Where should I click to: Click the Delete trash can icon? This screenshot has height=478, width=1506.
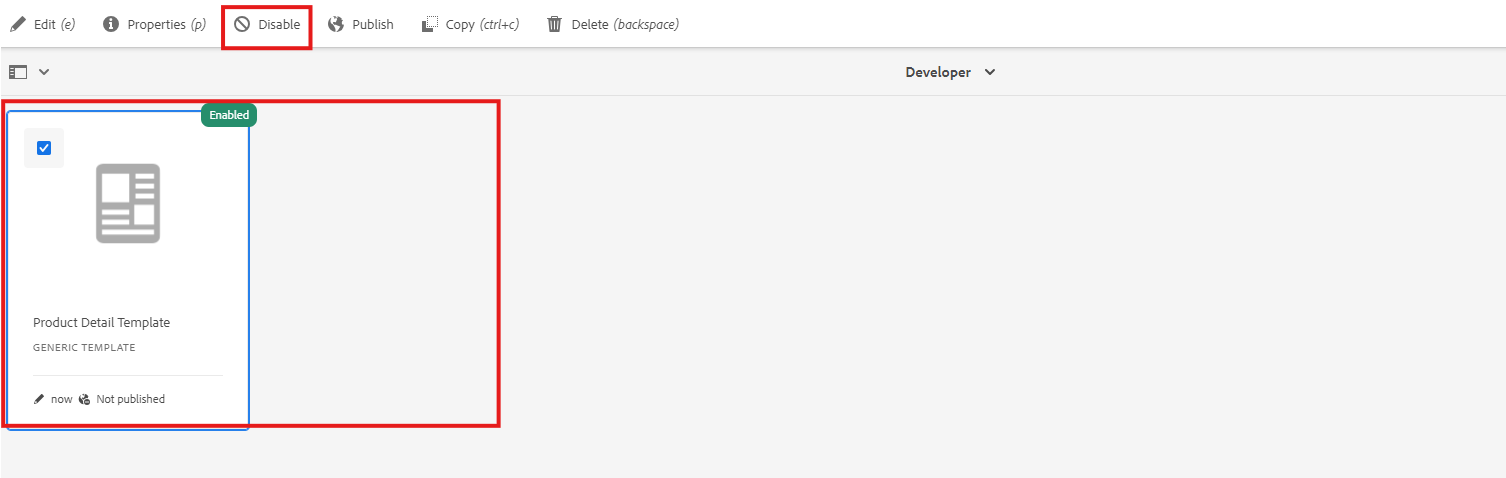coord(555,24)
